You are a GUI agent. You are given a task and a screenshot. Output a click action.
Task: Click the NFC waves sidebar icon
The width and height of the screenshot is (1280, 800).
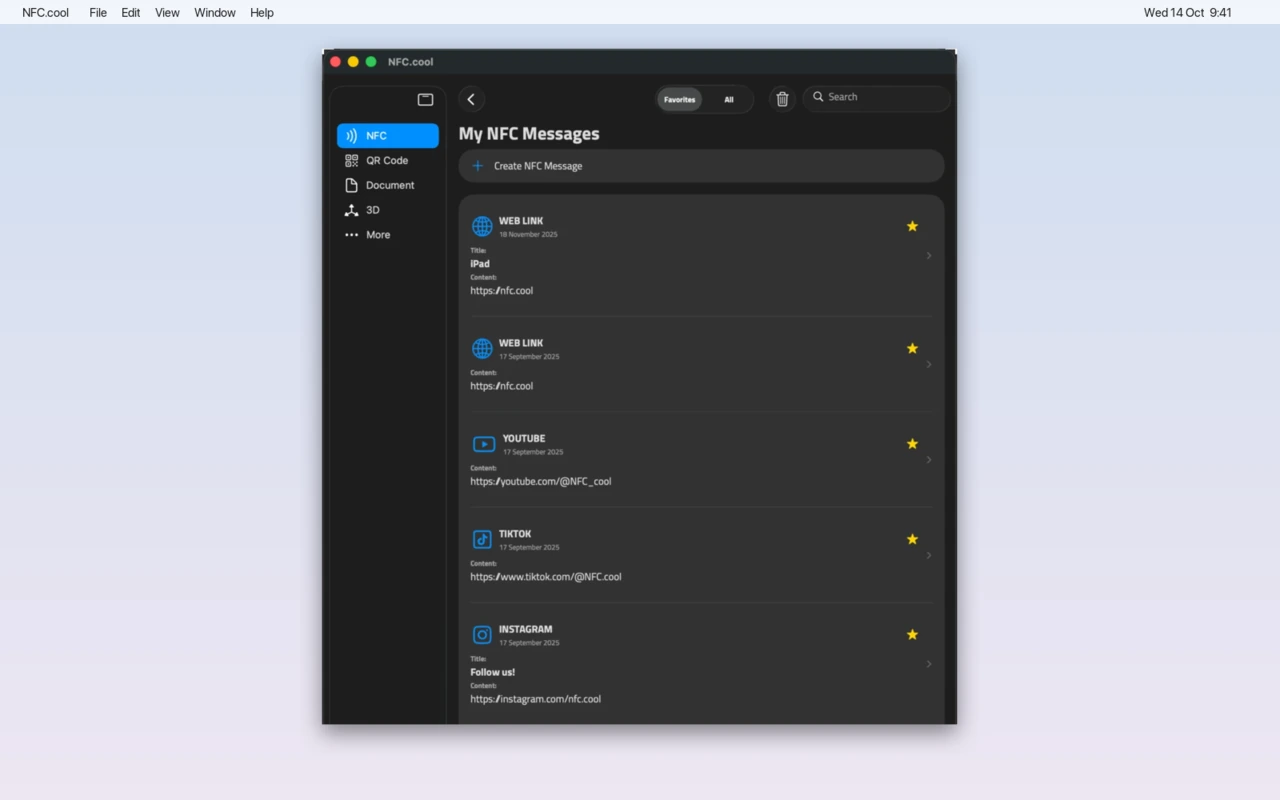(351, 136)
